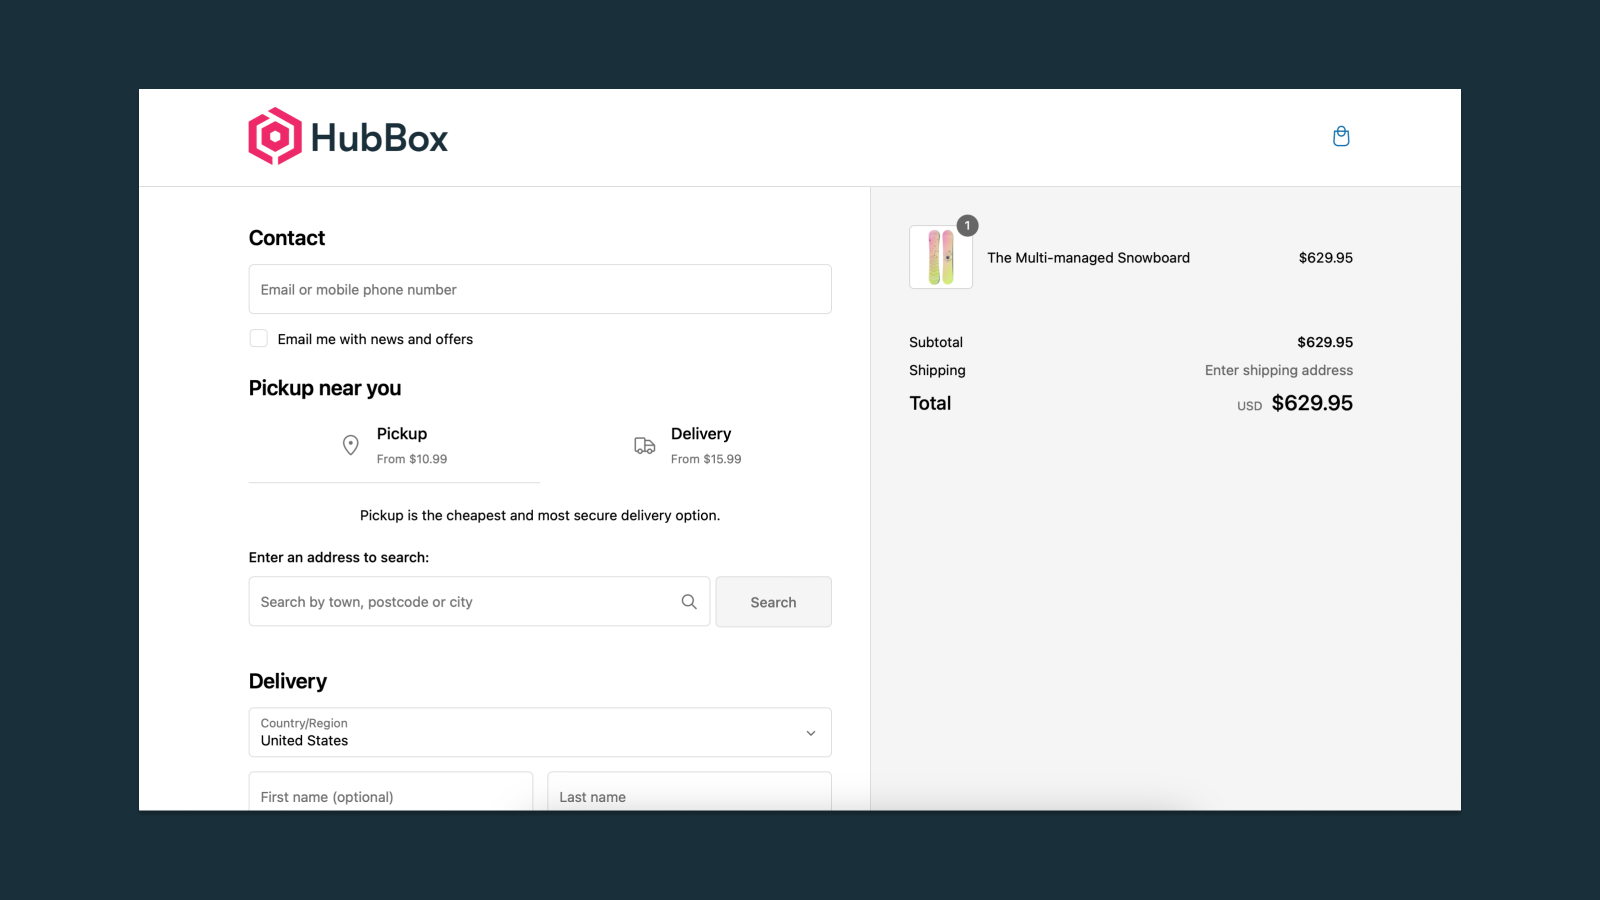Viewport: 1600px width, 900px height.
Task: Click the pickup location pin icon
Action: pos(351,445)
